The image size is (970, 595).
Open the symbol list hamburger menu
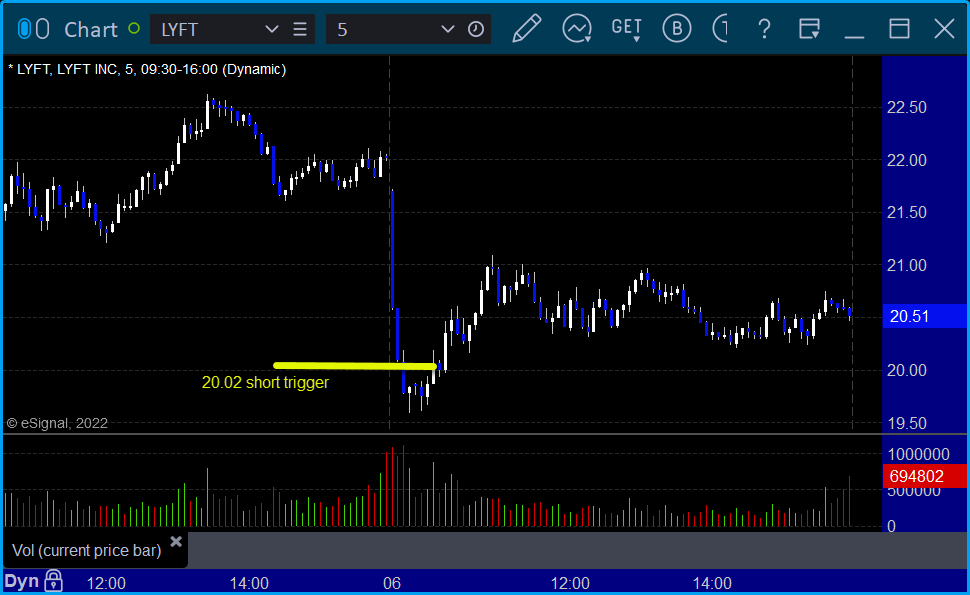click(300, 29)
